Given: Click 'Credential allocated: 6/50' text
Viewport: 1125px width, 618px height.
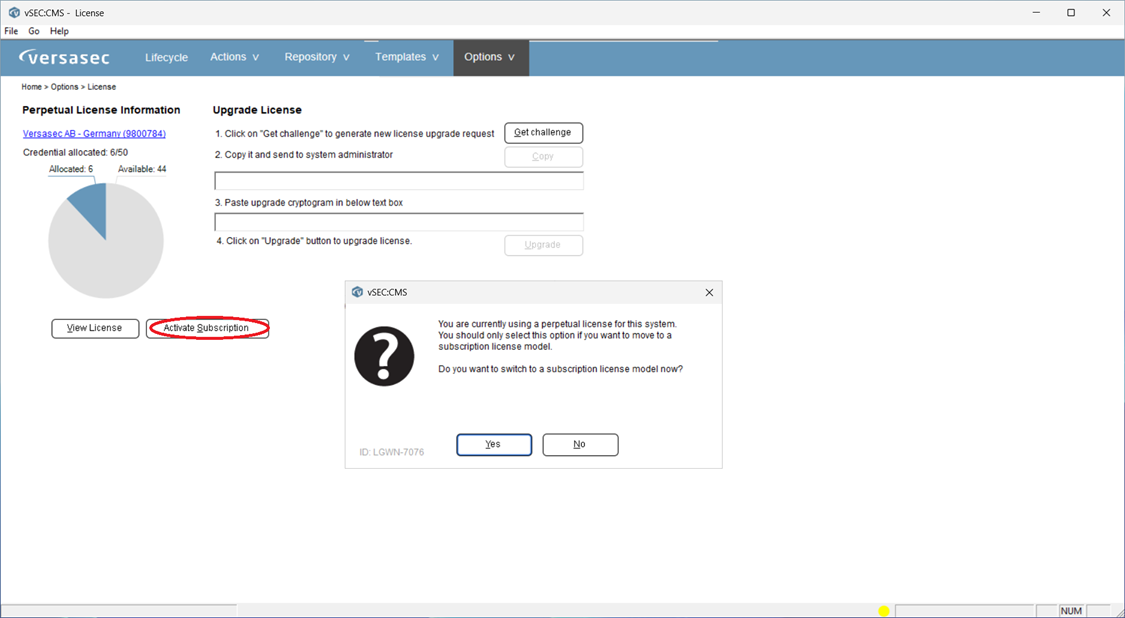Looking at the screenshot, I should [x=75, y=153].
